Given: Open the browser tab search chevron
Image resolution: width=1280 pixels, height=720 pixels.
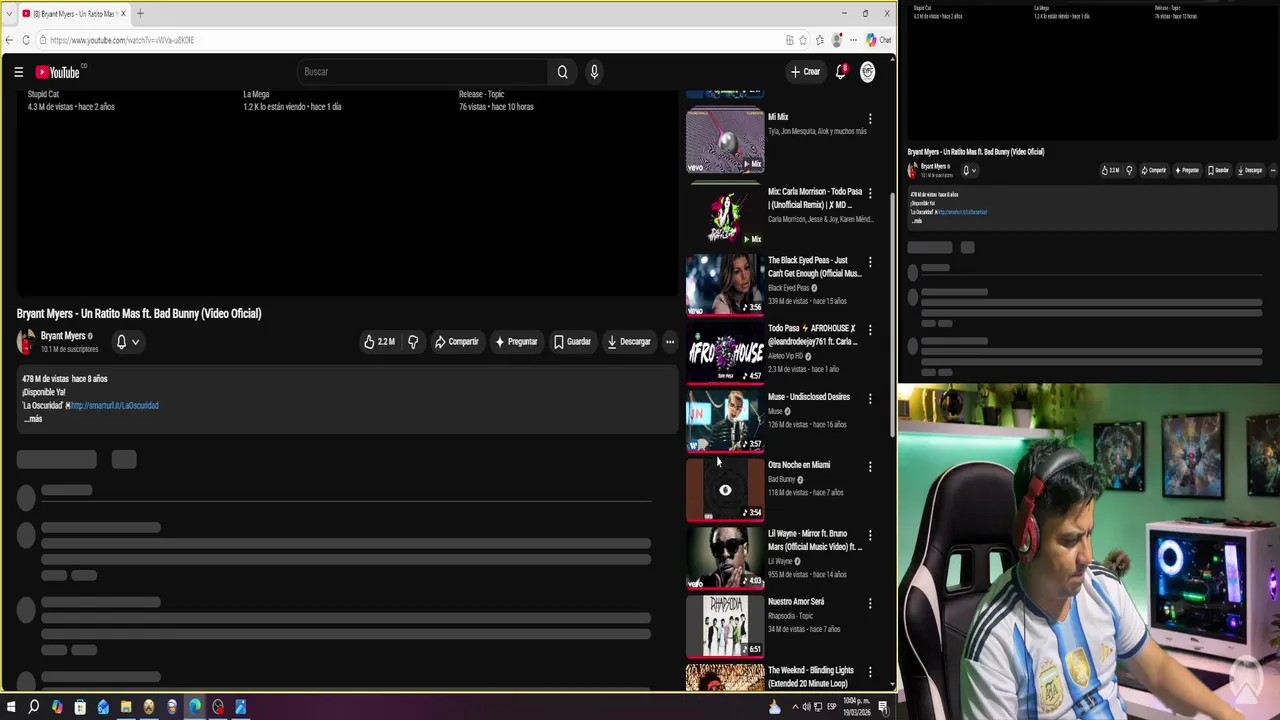Looking at the screenshot, I should 10,14.
